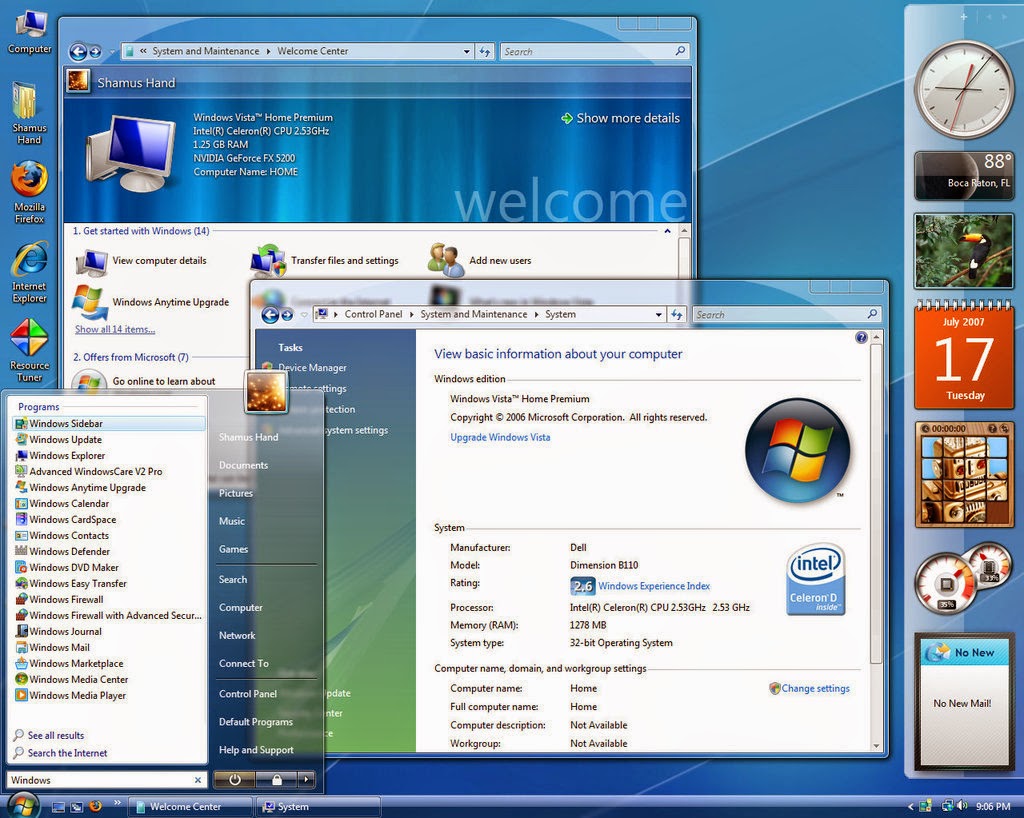Click the volume icon in the system tray

pos(960,805)
